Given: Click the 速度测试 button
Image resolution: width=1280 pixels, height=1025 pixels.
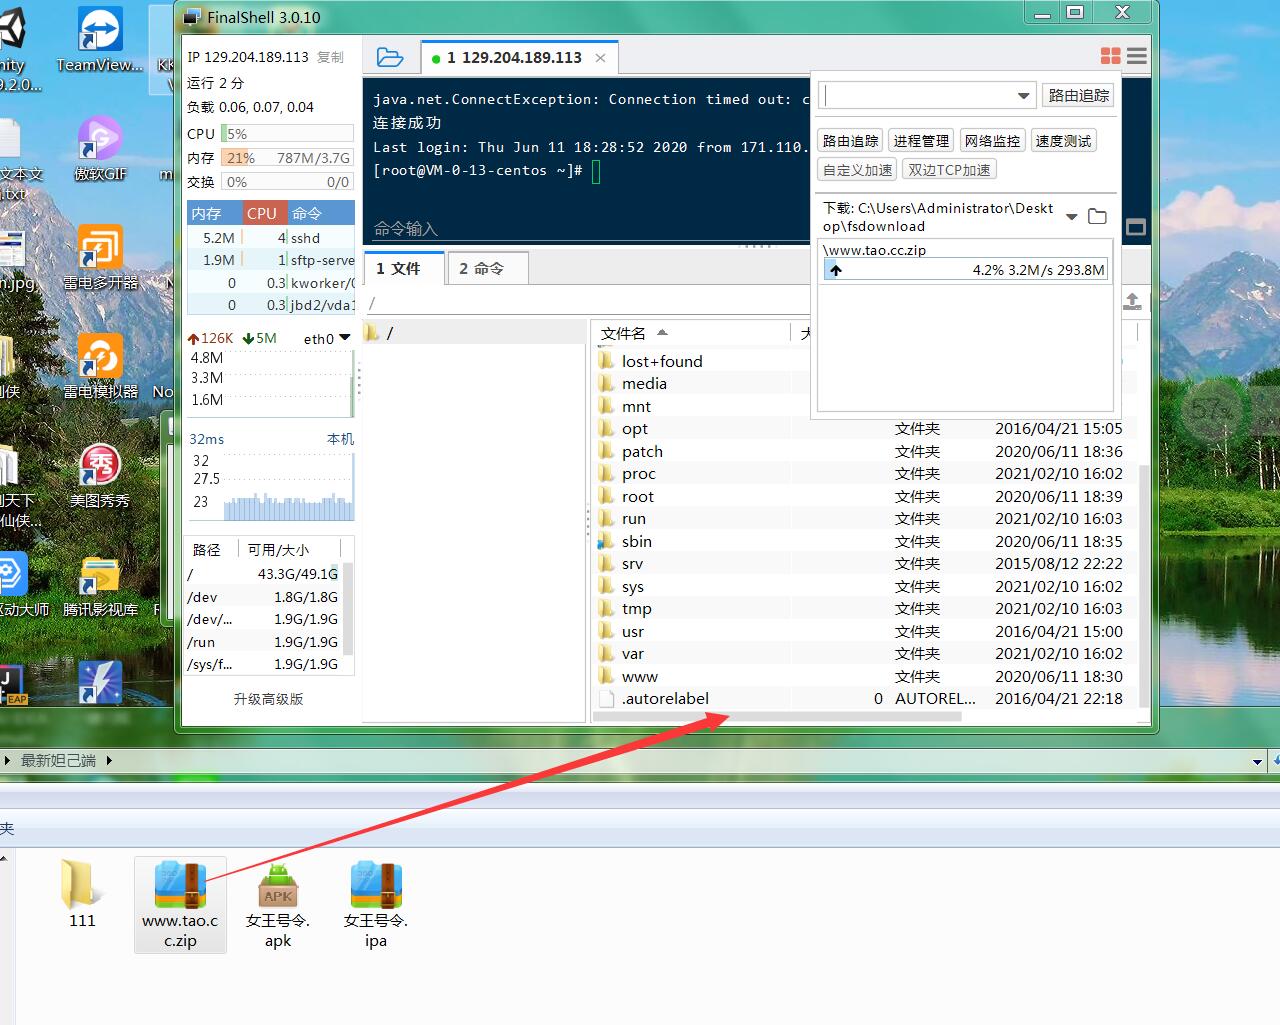Looking at the screenshot, I should pyautogui.click(x=1063, y=141).
